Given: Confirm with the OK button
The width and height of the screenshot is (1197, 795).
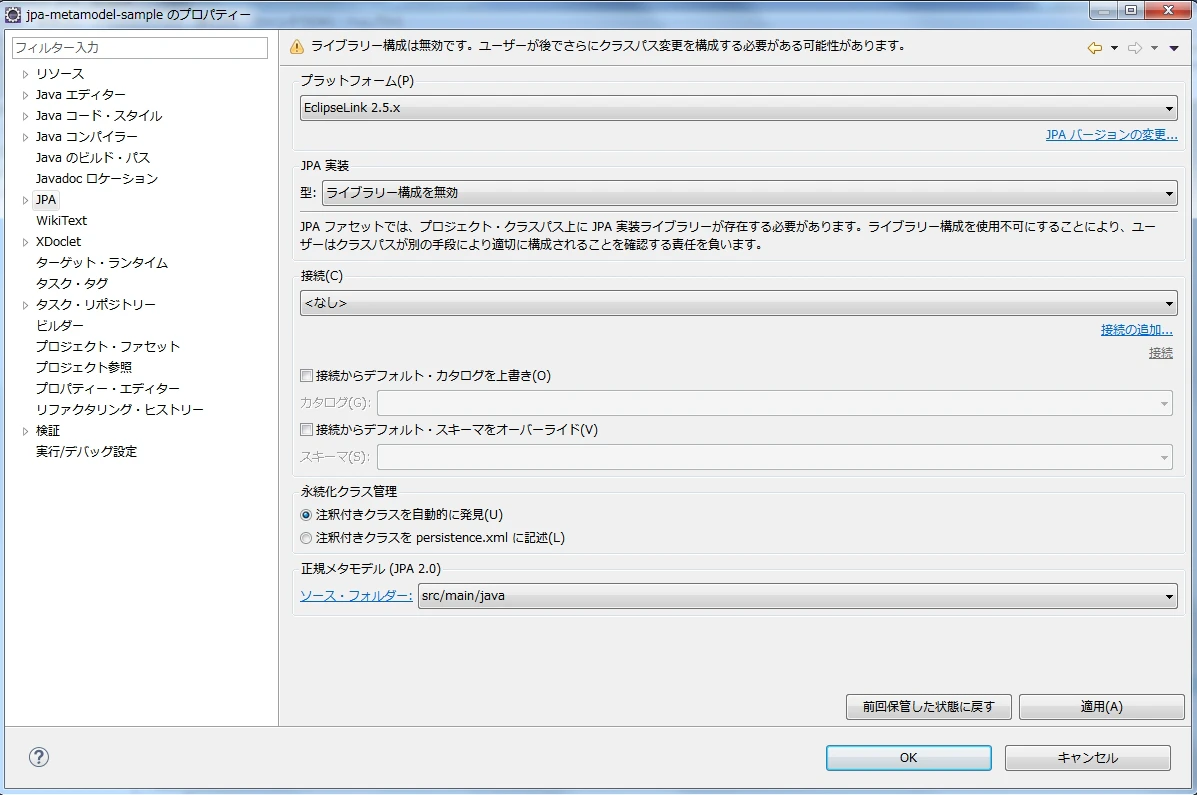Looking at the screenshot, I should pyautogui.click(x=908, y=758).
